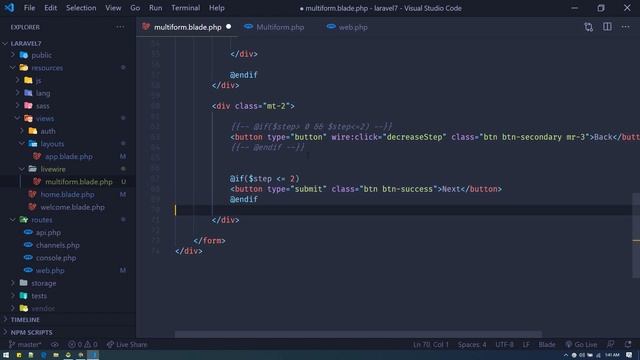Click the Ln 70, Col 1 position indicator
The width and height of the screenshot is (640, 360).
tap(431, 344)
